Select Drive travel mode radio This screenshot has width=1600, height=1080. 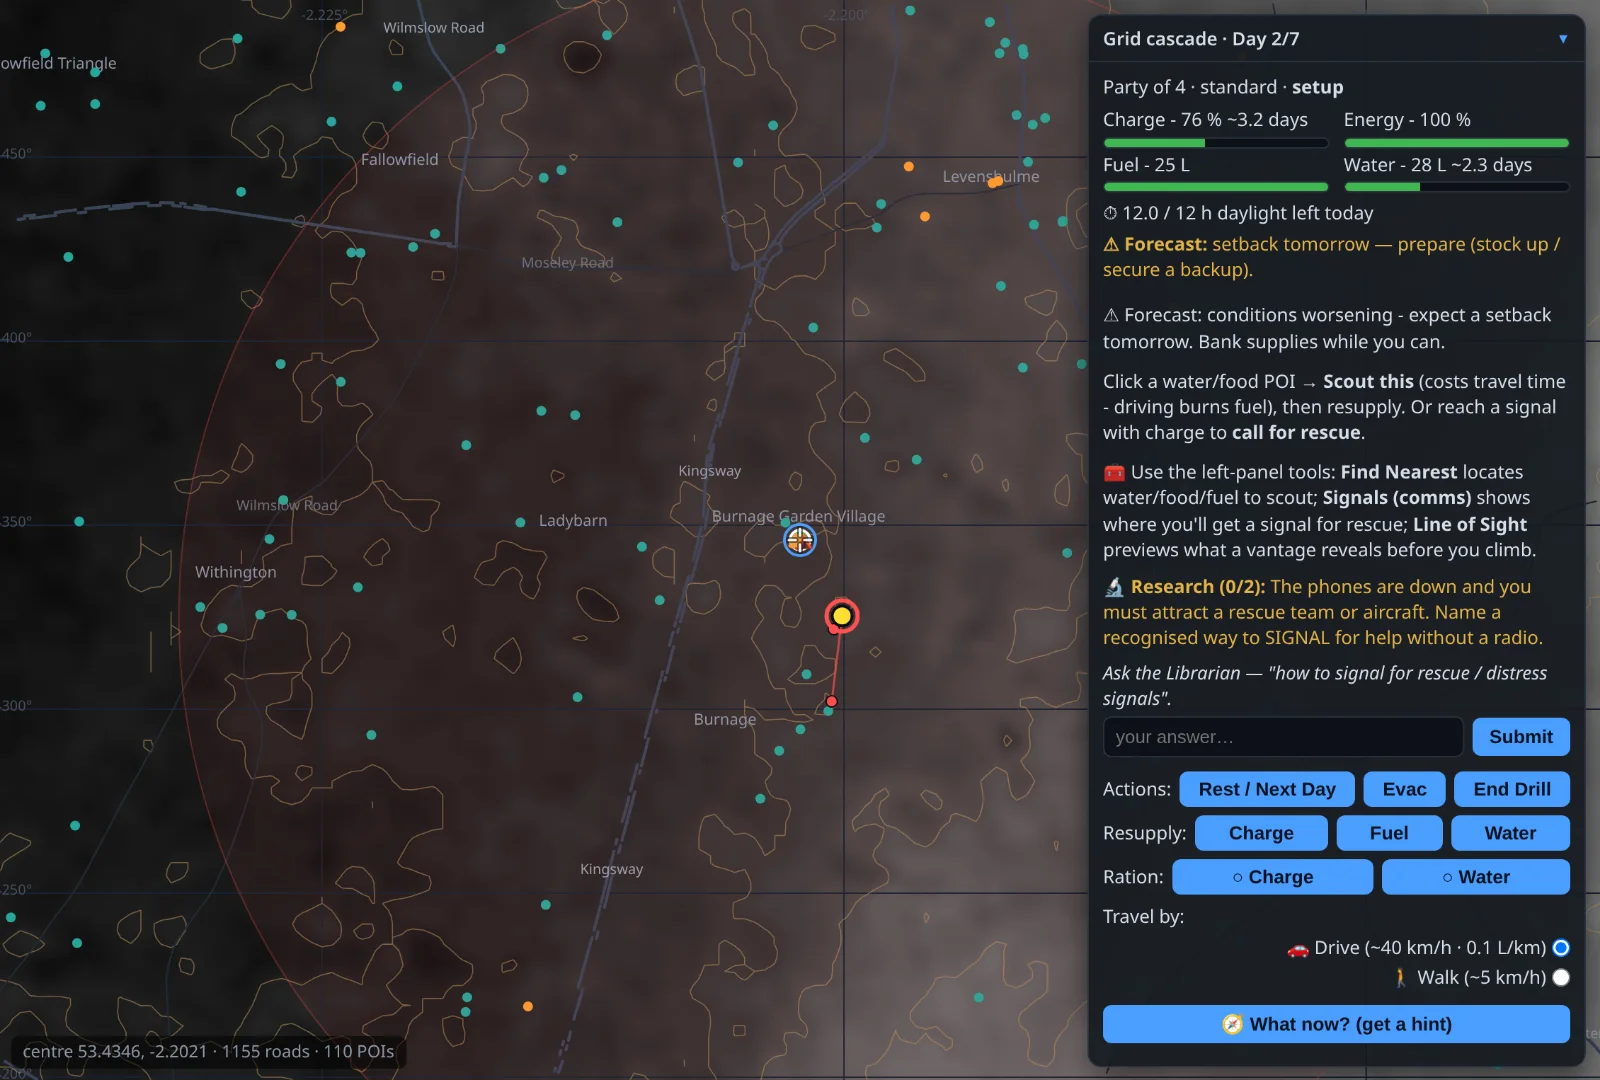(x=1561, y=947)
